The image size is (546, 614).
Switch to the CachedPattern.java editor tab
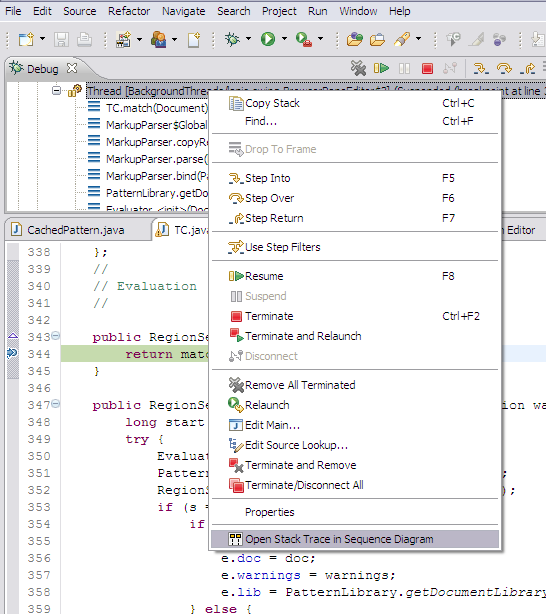click(x=76, y=230)
